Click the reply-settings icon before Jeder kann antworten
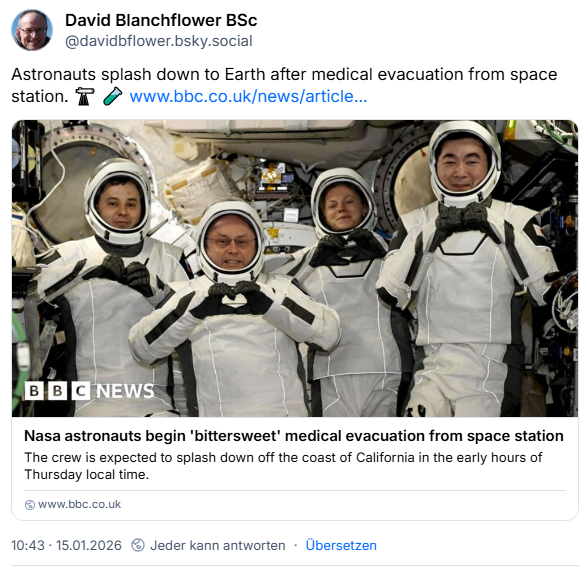The image size is (583, 574). pos(138,545)
